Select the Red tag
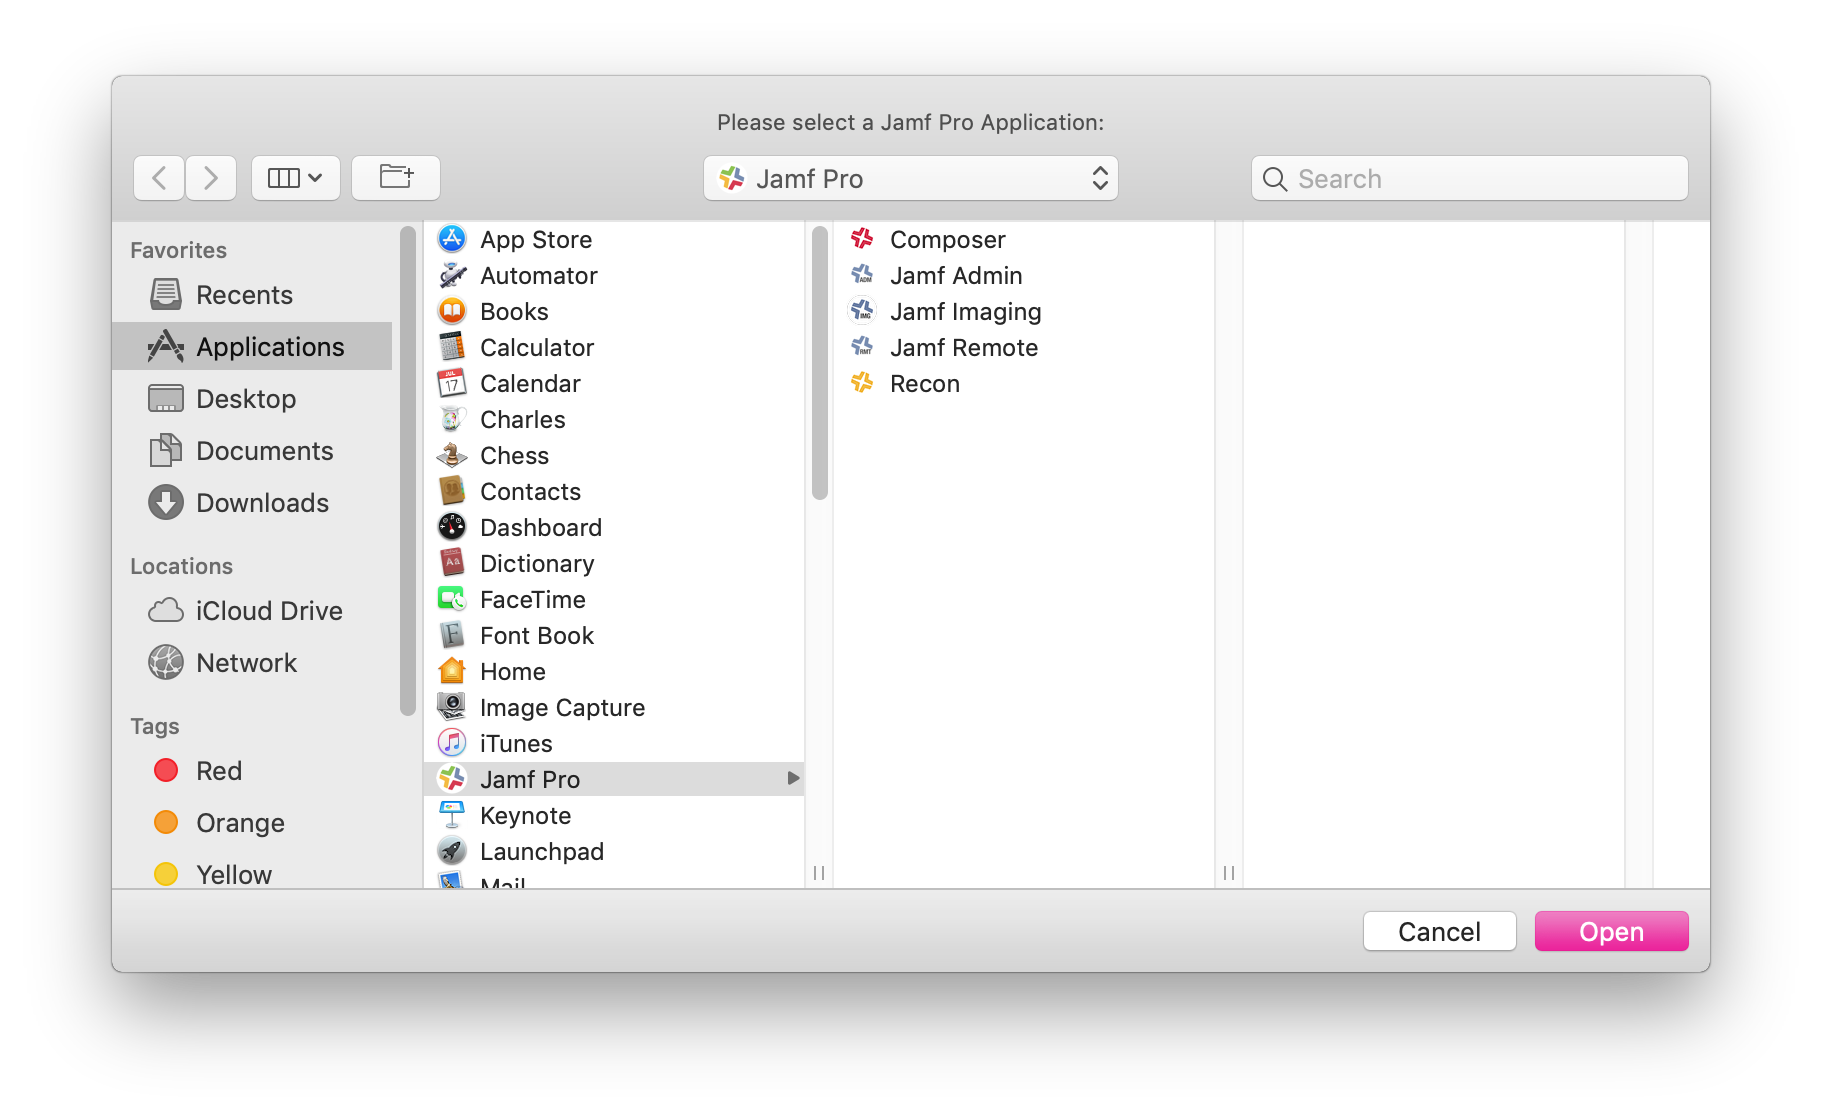 [x=252, y=771]
